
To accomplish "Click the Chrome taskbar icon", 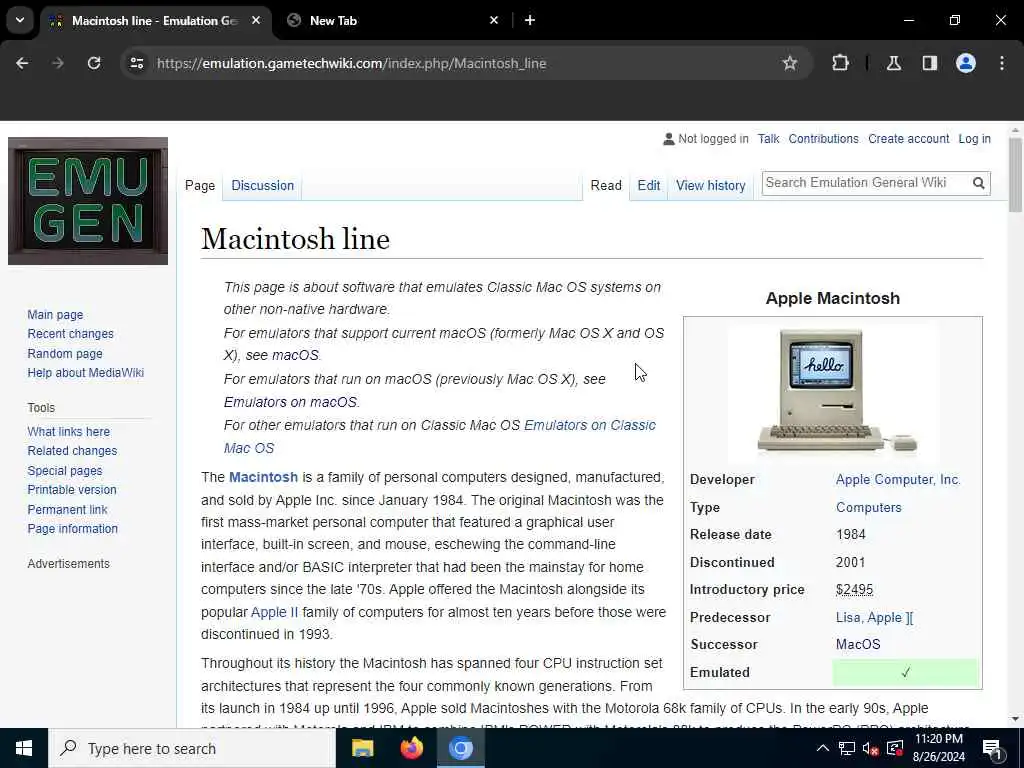I will pos(460,748).
